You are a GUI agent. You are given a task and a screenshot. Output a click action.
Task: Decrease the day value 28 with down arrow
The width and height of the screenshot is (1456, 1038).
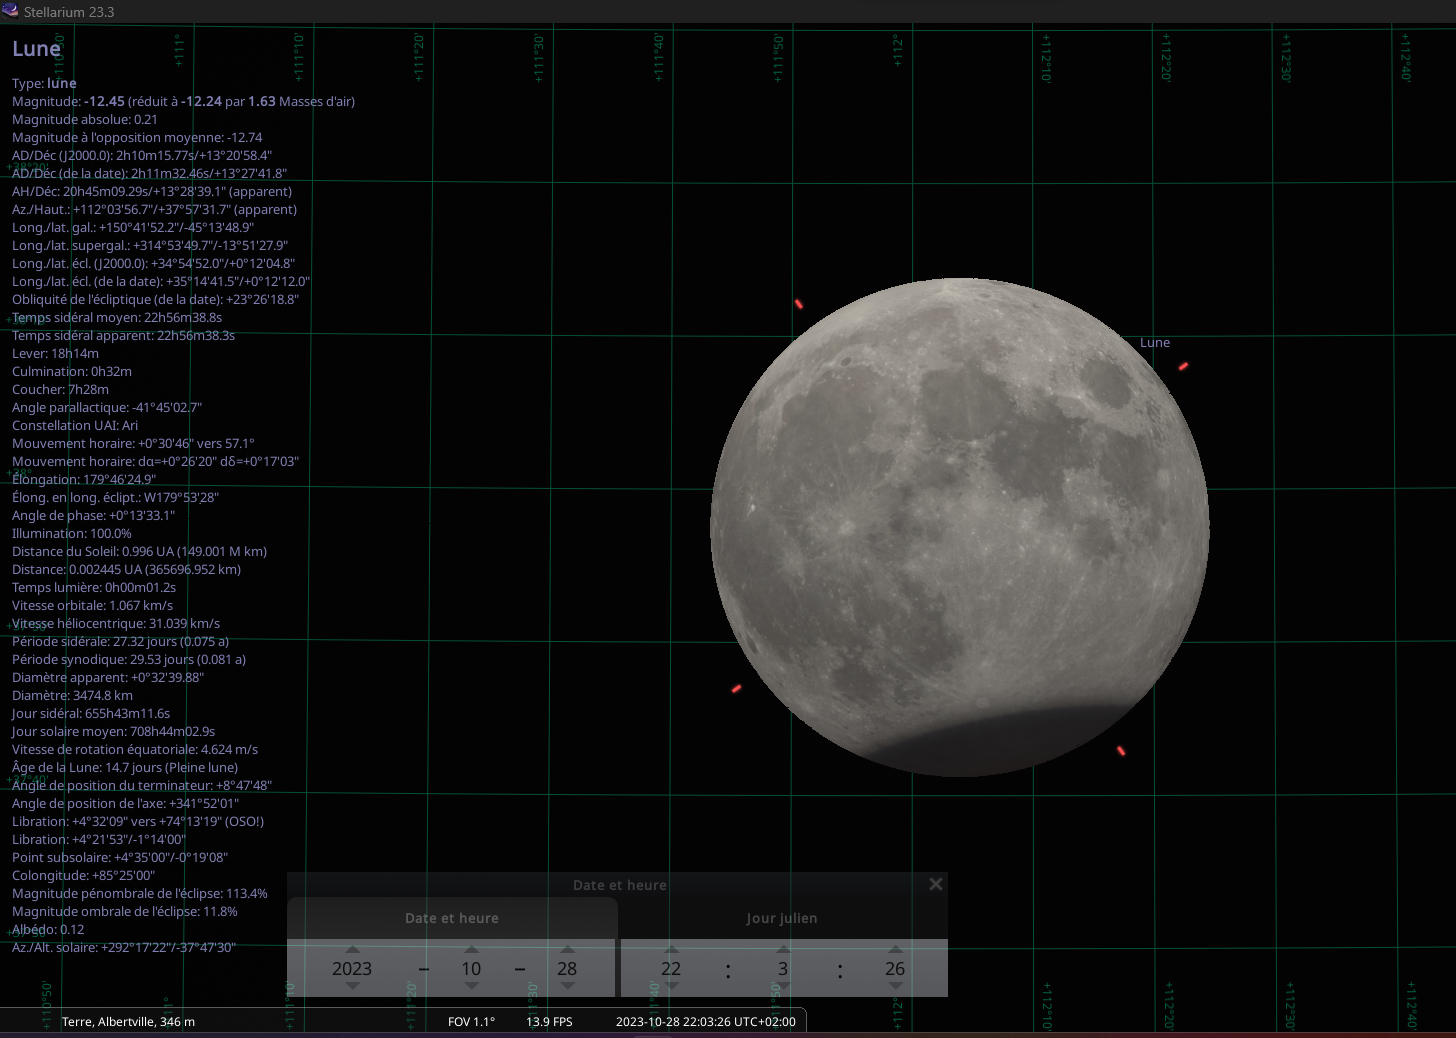coord(568,986)
